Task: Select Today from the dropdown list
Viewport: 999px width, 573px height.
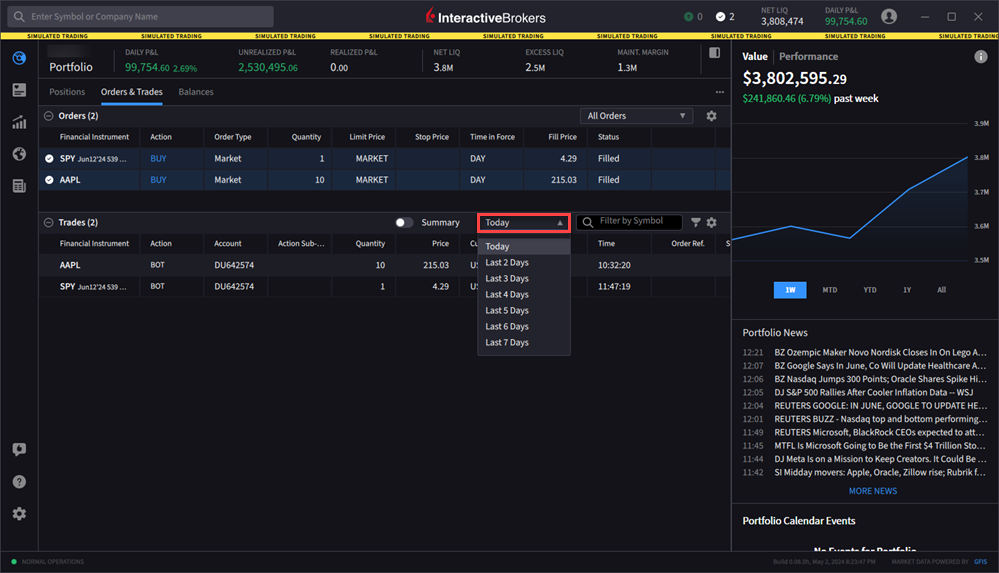Action: (x=524, y=246)
